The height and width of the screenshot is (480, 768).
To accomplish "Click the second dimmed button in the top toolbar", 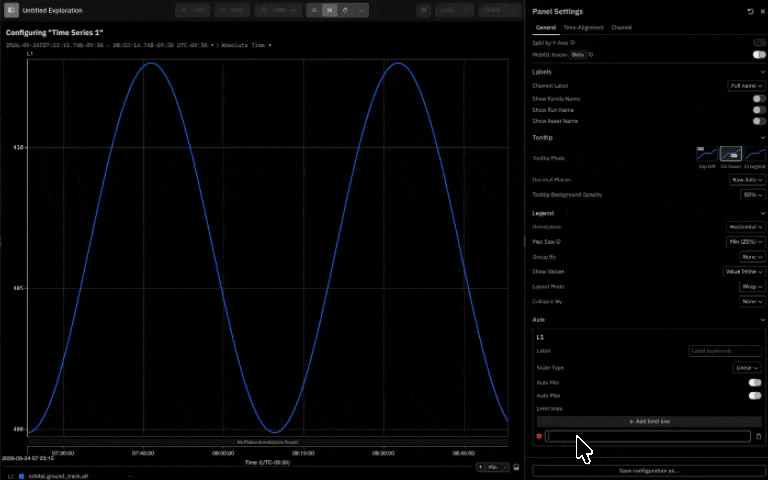I will point(232,10).
